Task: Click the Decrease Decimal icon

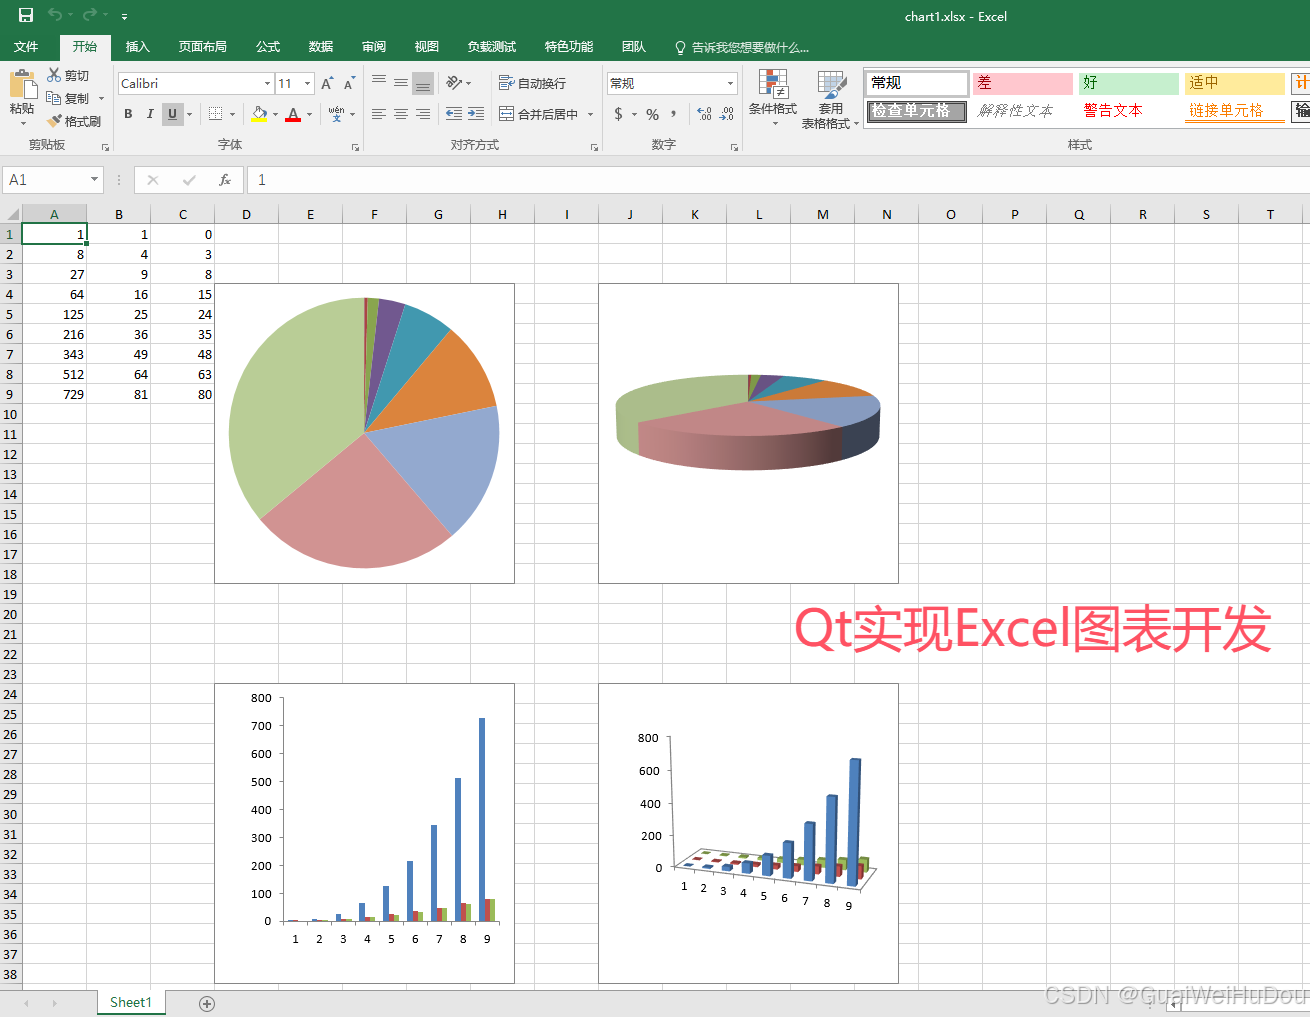Action: [727, 114]
